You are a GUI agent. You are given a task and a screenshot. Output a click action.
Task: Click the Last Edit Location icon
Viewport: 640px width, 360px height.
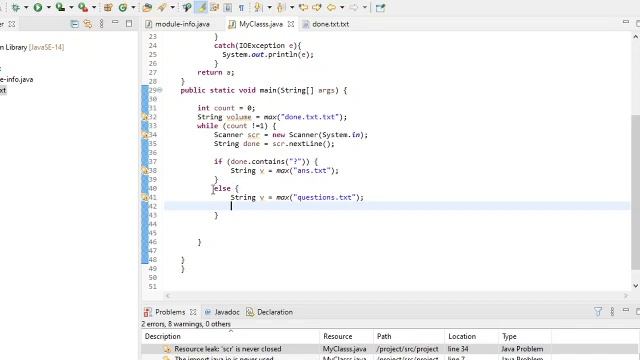[x=303, y=7]
